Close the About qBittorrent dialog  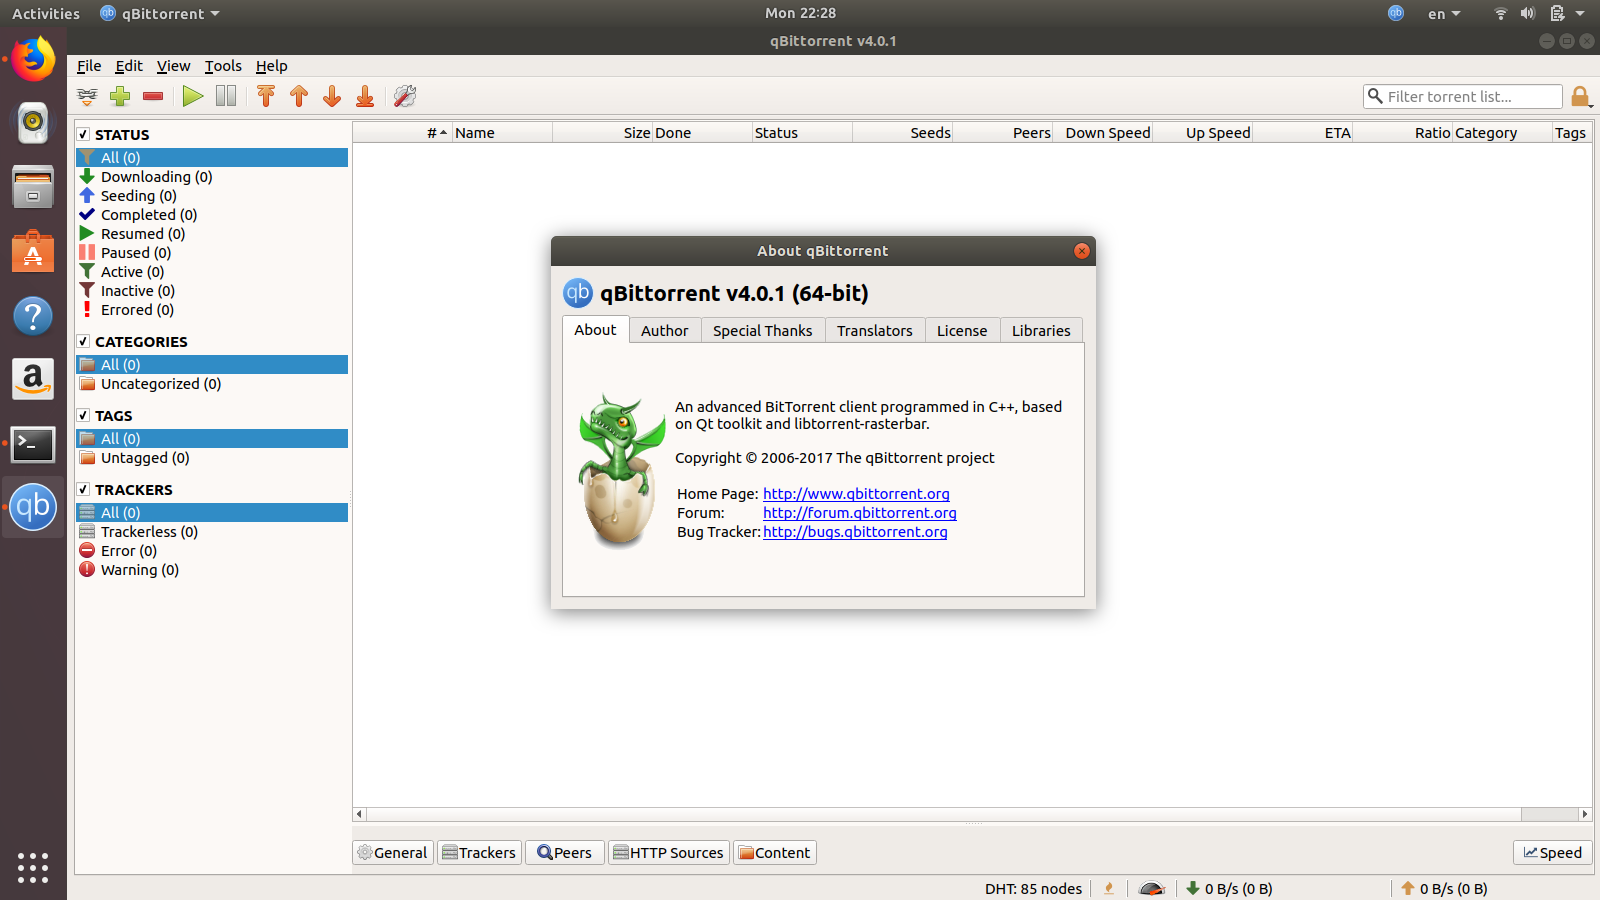pyautogui.click(x=1082, y=251)
